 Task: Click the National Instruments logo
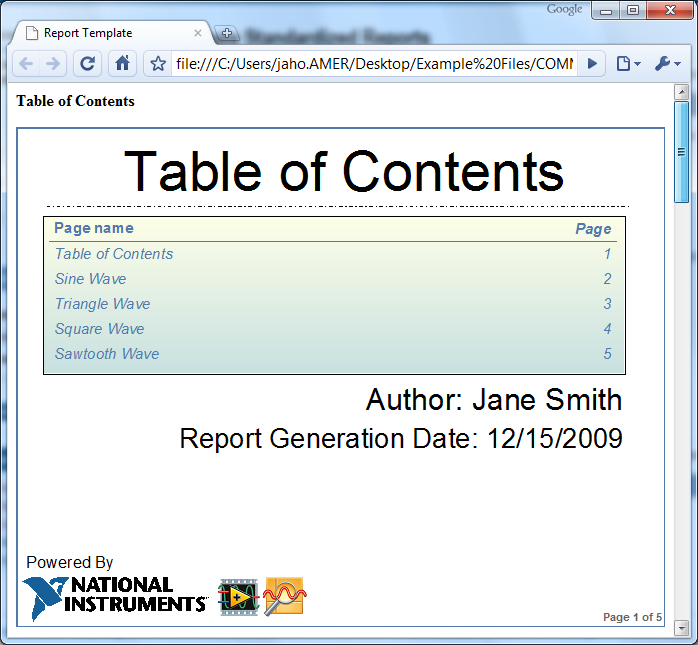114,597
